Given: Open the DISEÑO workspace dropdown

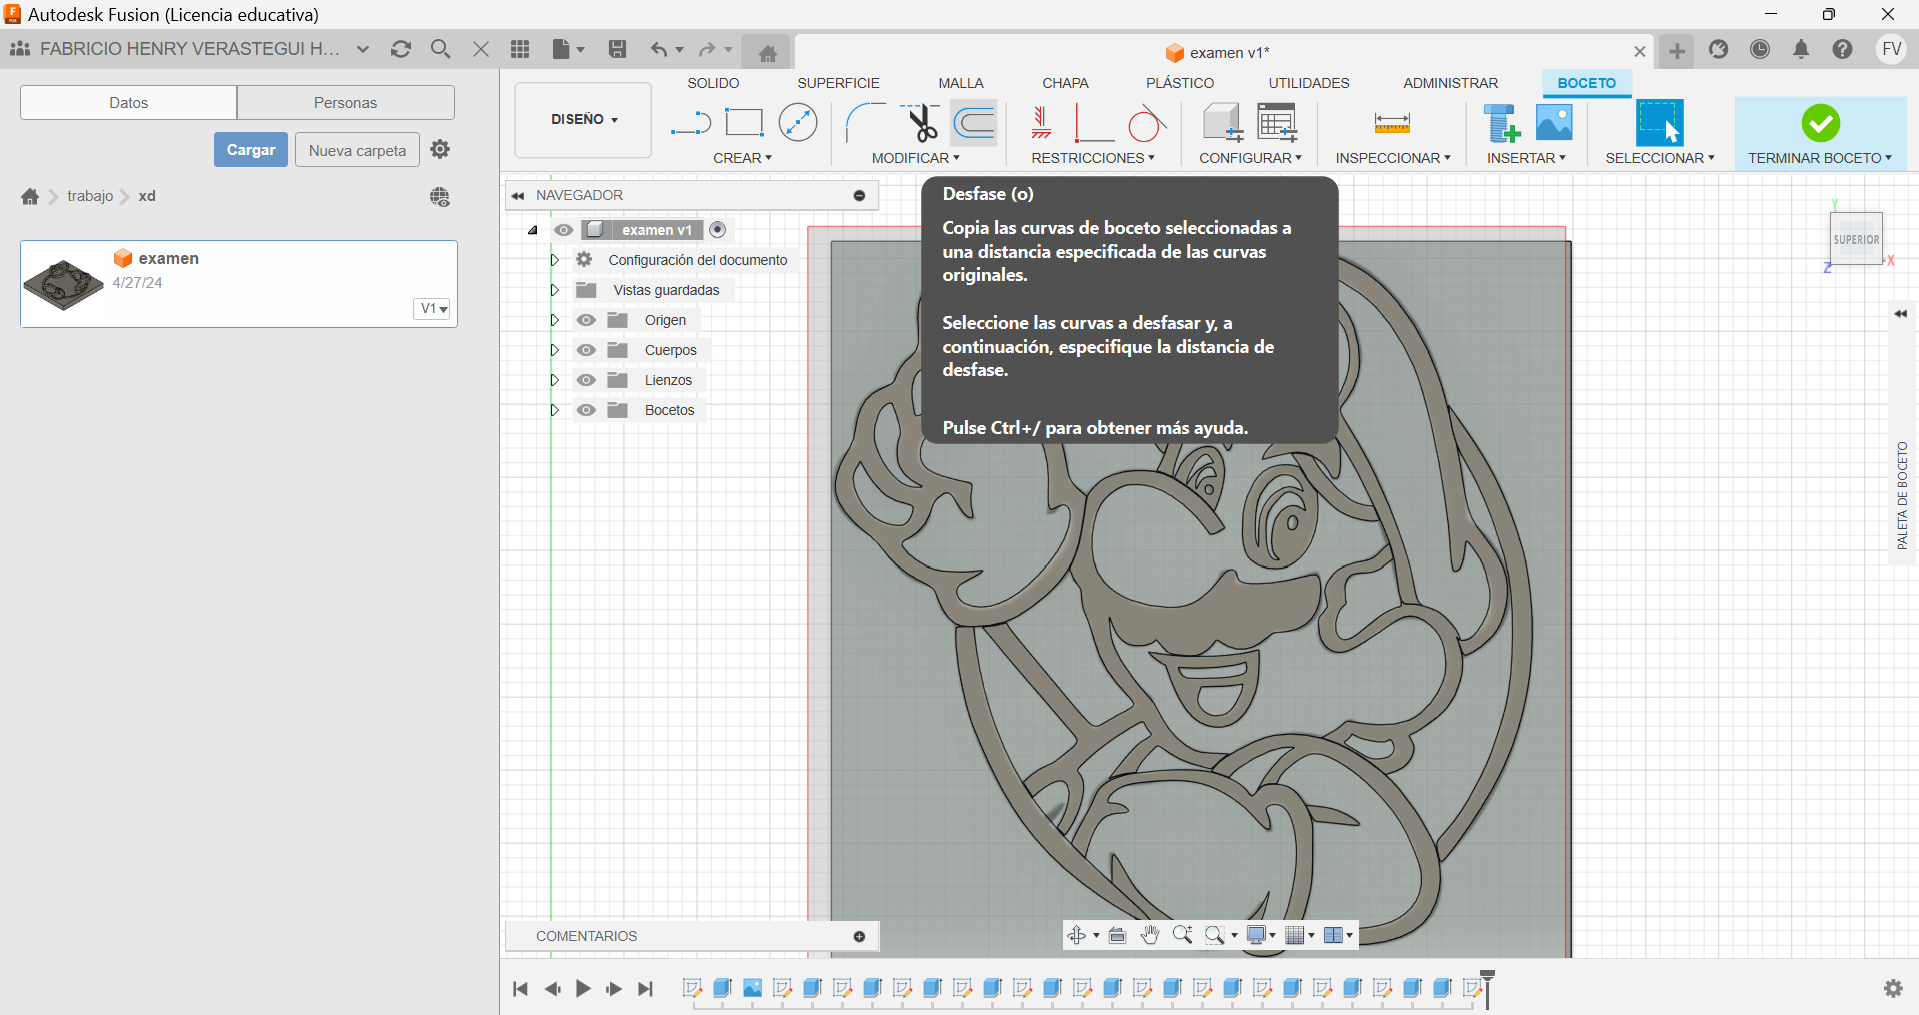Looking at the screenshot, I should (x=583, y=120).
